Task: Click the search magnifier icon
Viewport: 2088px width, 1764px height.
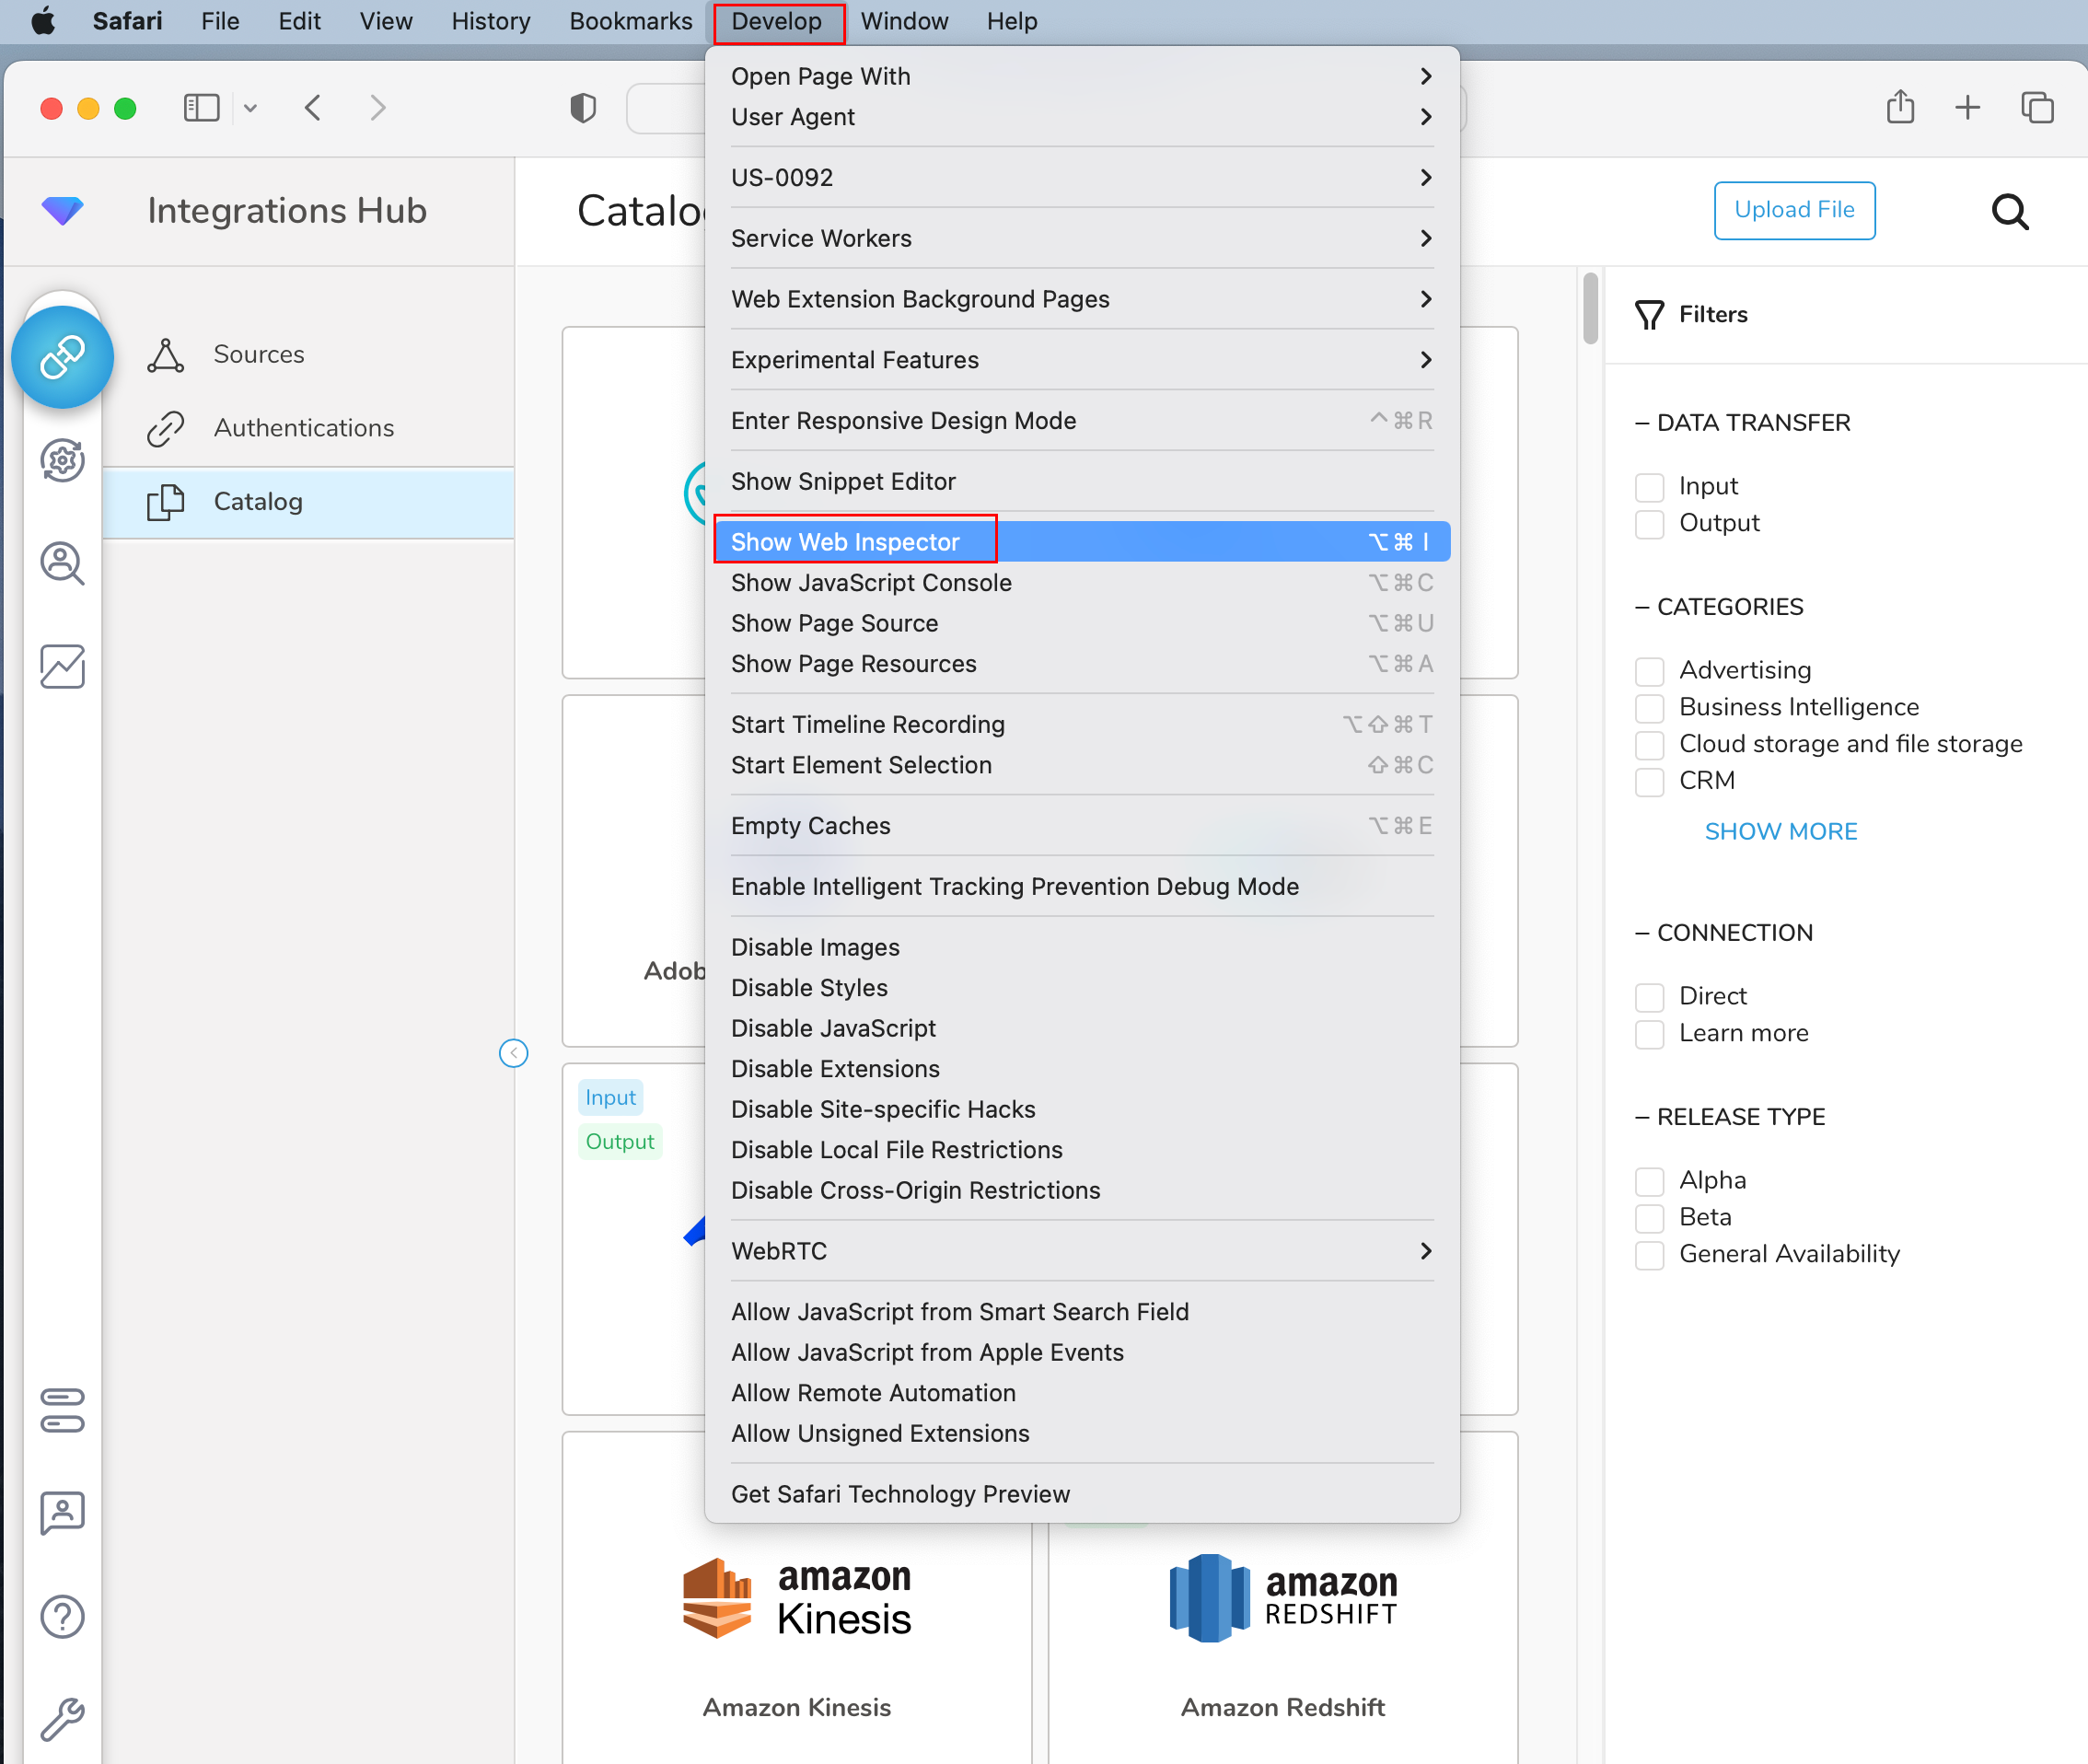Action: coord(2009,211)
